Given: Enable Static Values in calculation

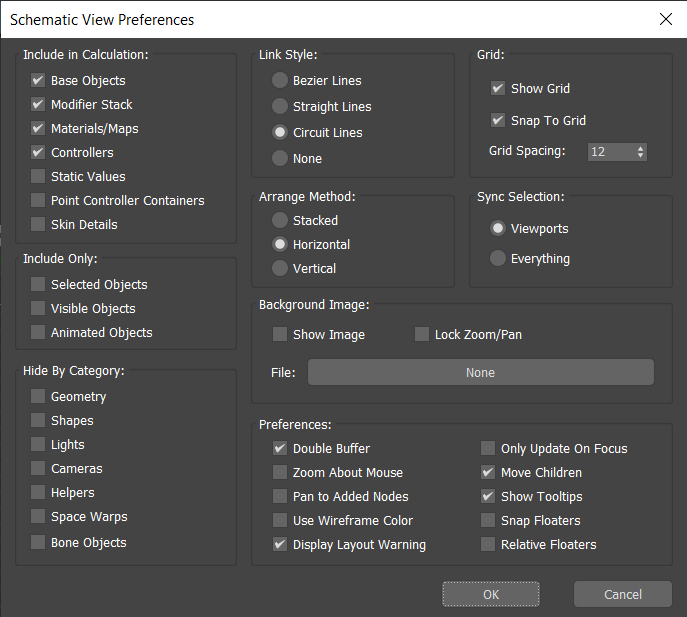Looking at the screenshot, I should [38, 177].
